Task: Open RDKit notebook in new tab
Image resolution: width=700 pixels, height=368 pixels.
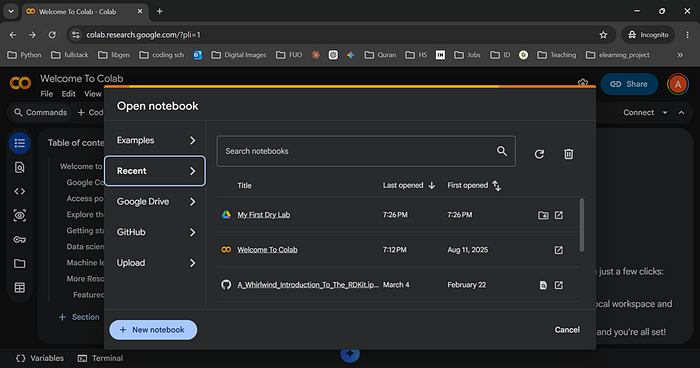Action: click(558, 285)
